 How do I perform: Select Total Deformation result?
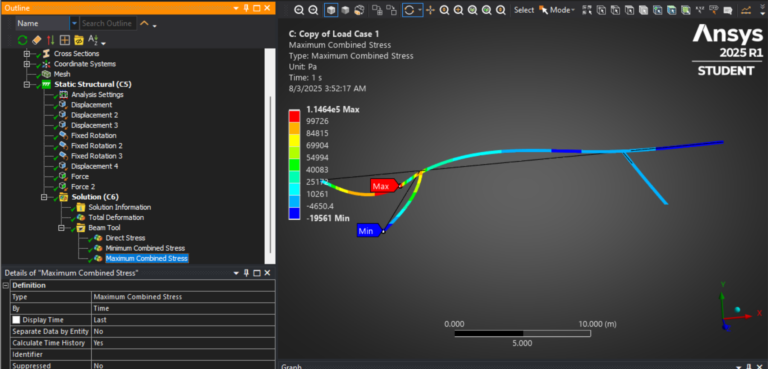(116, 218)
